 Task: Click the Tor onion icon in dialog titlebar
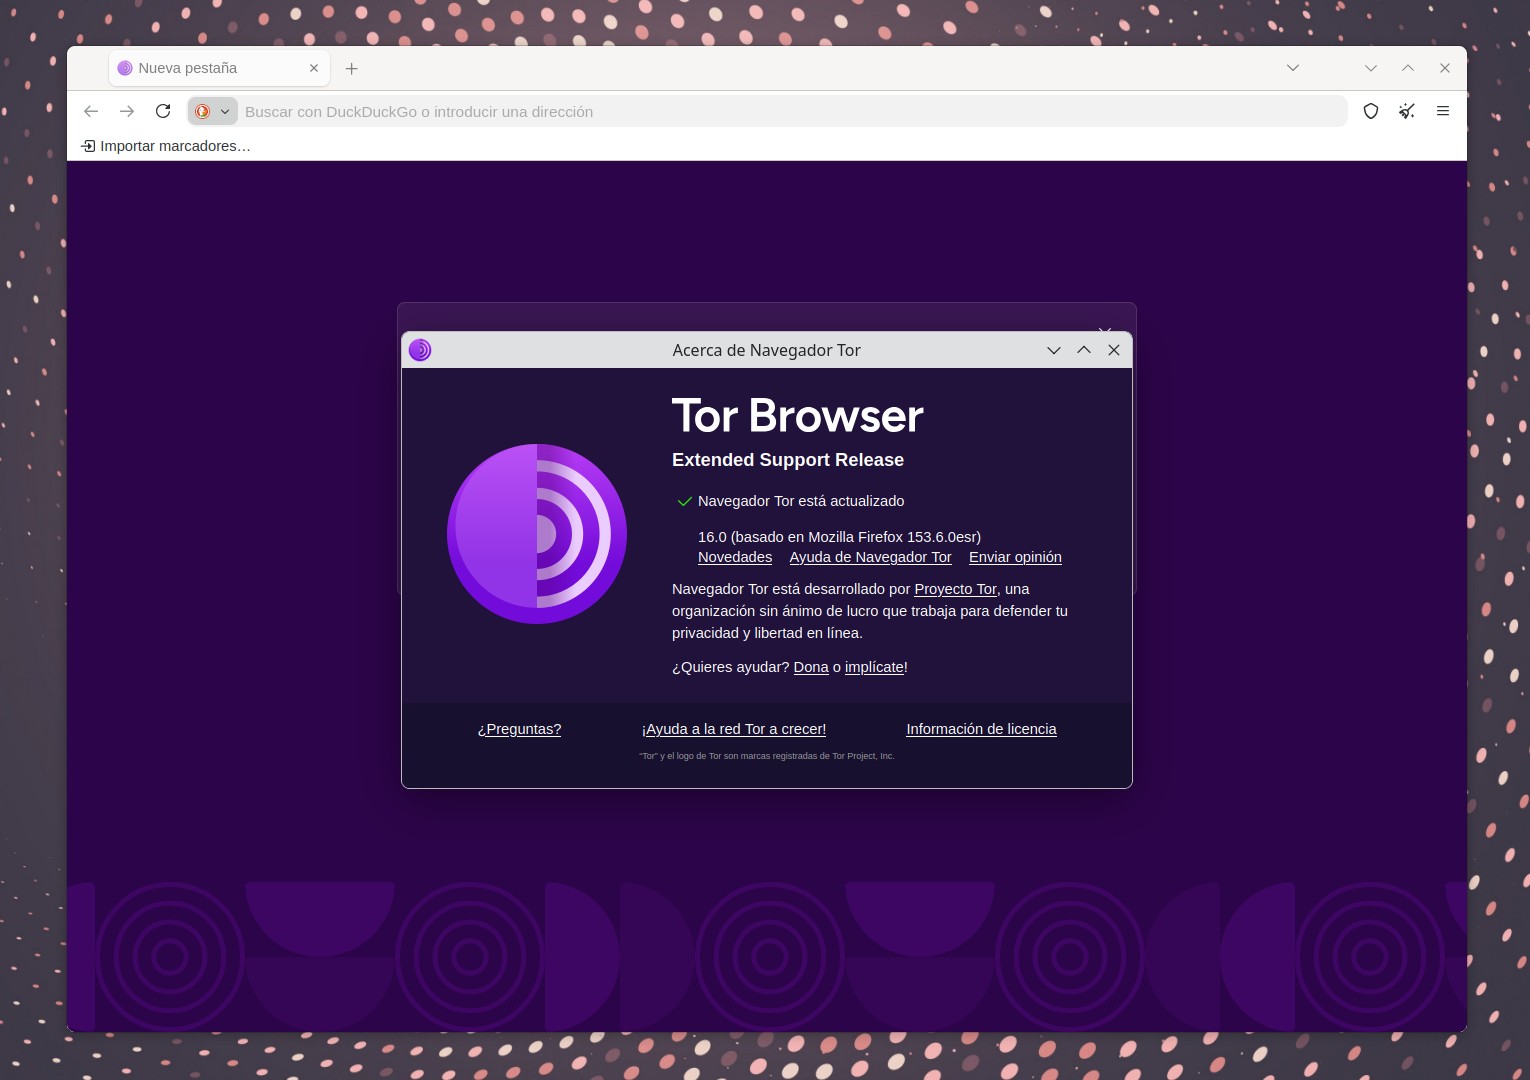point(420,350)
